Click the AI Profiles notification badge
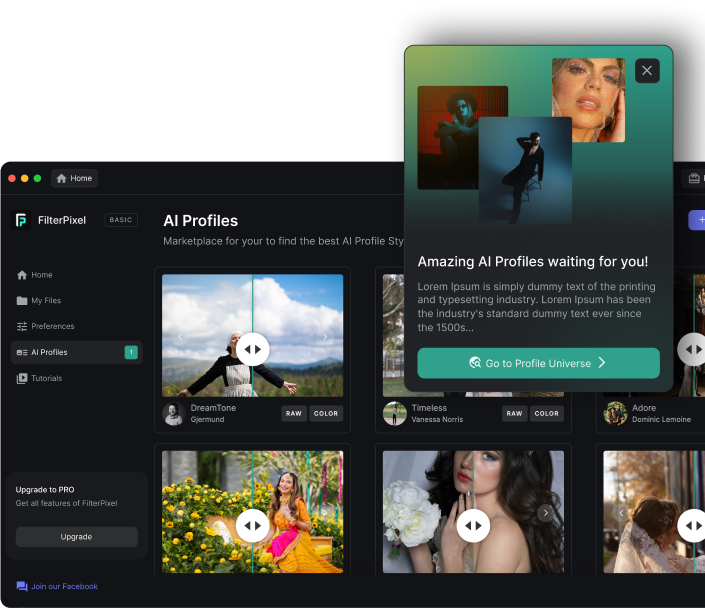The height and width of the screenshot is (608, 705). coord(131,352)
